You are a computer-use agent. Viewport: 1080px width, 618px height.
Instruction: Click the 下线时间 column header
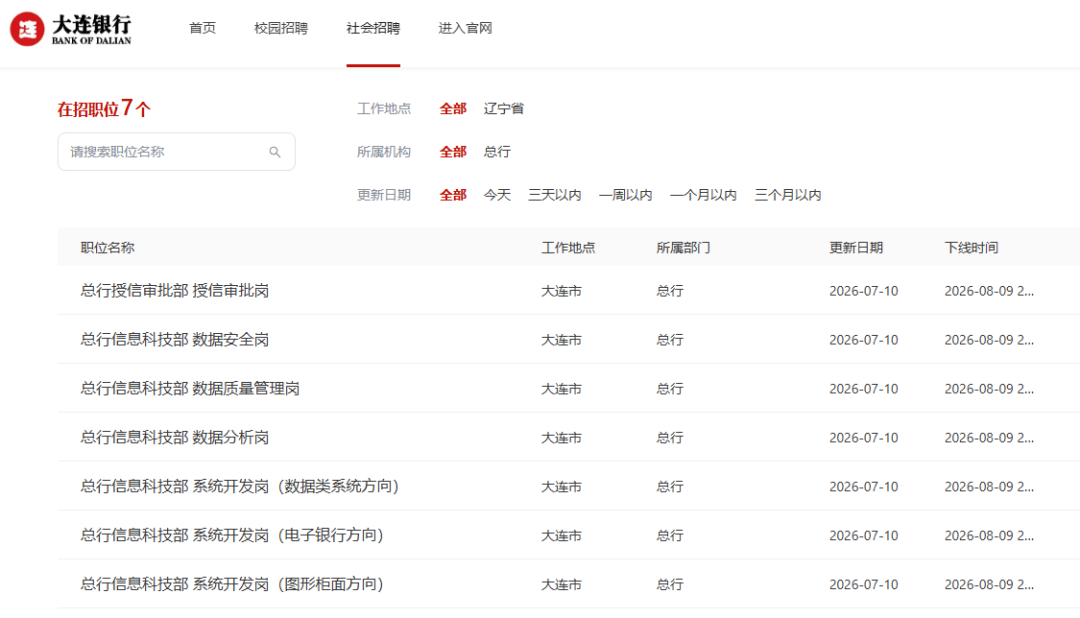(x=971, y=248)
